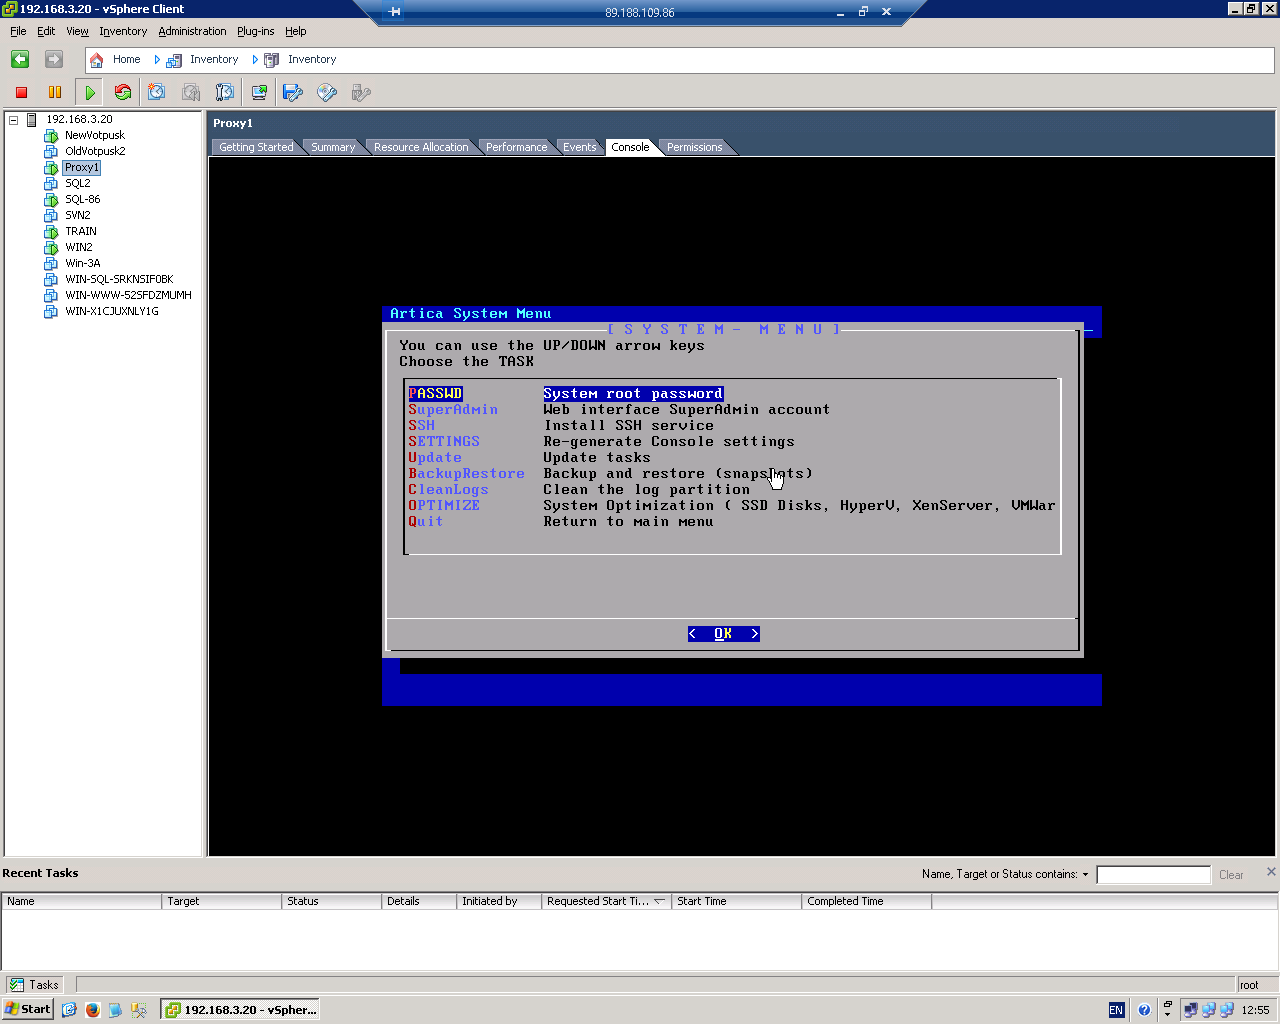This screenshot has width=1280, height=1024.
Task: Select the TRAIN virtual machine
Action: pyautogui.click(x=81, y=232)
